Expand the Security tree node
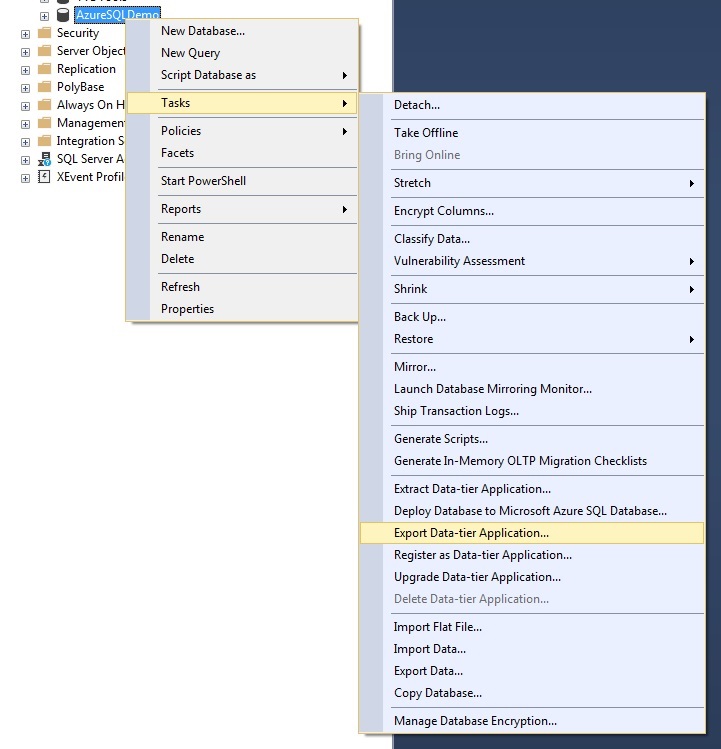The width and height of the screenshot is (721, 749). click(x=25, y=34)
